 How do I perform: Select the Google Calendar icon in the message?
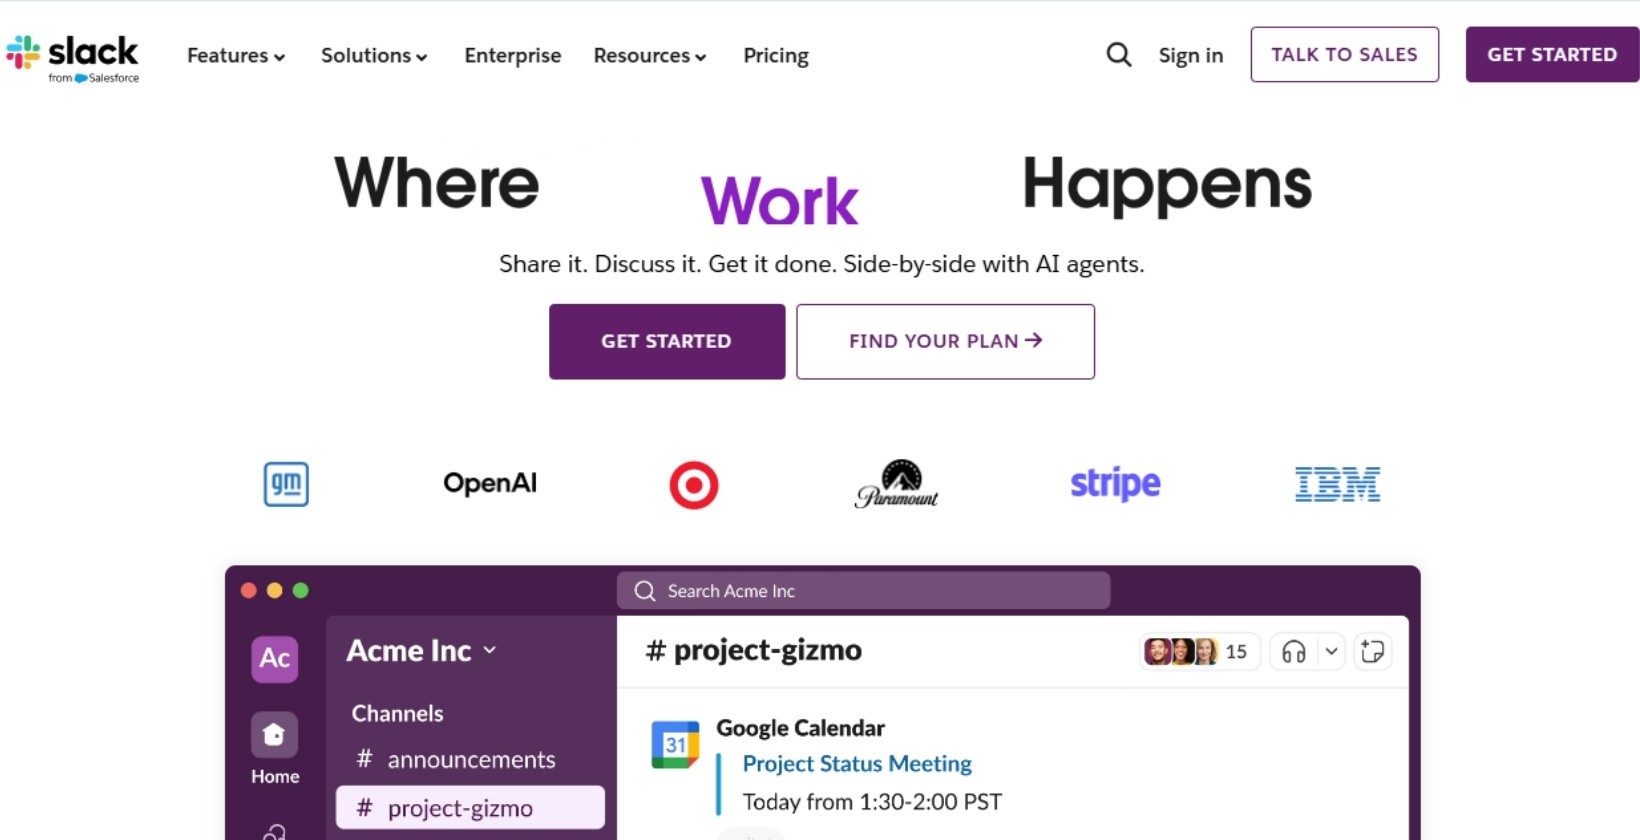pos(675,742)
